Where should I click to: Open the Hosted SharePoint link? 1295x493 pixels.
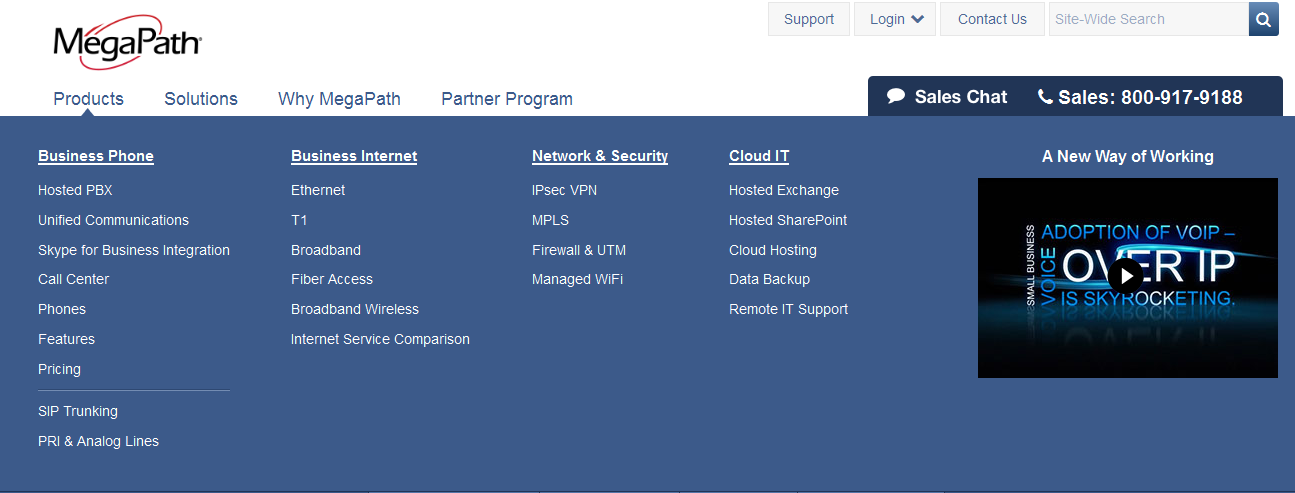pos(788,220)
